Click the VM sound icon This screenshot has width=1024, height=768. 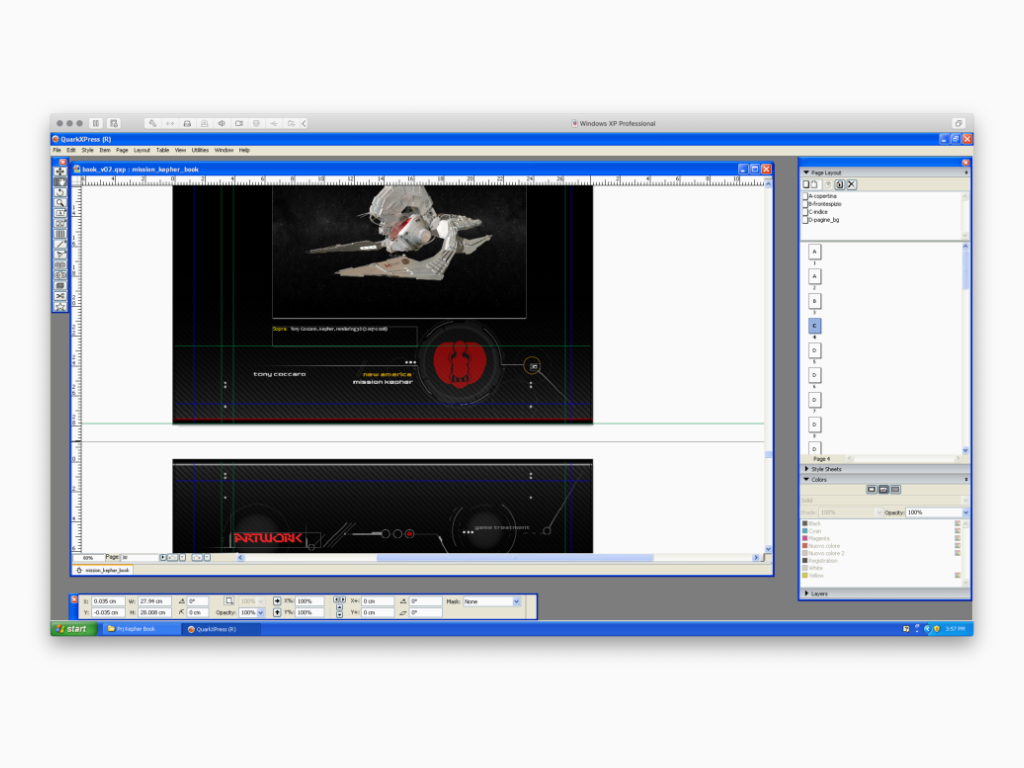coord(222,123)
